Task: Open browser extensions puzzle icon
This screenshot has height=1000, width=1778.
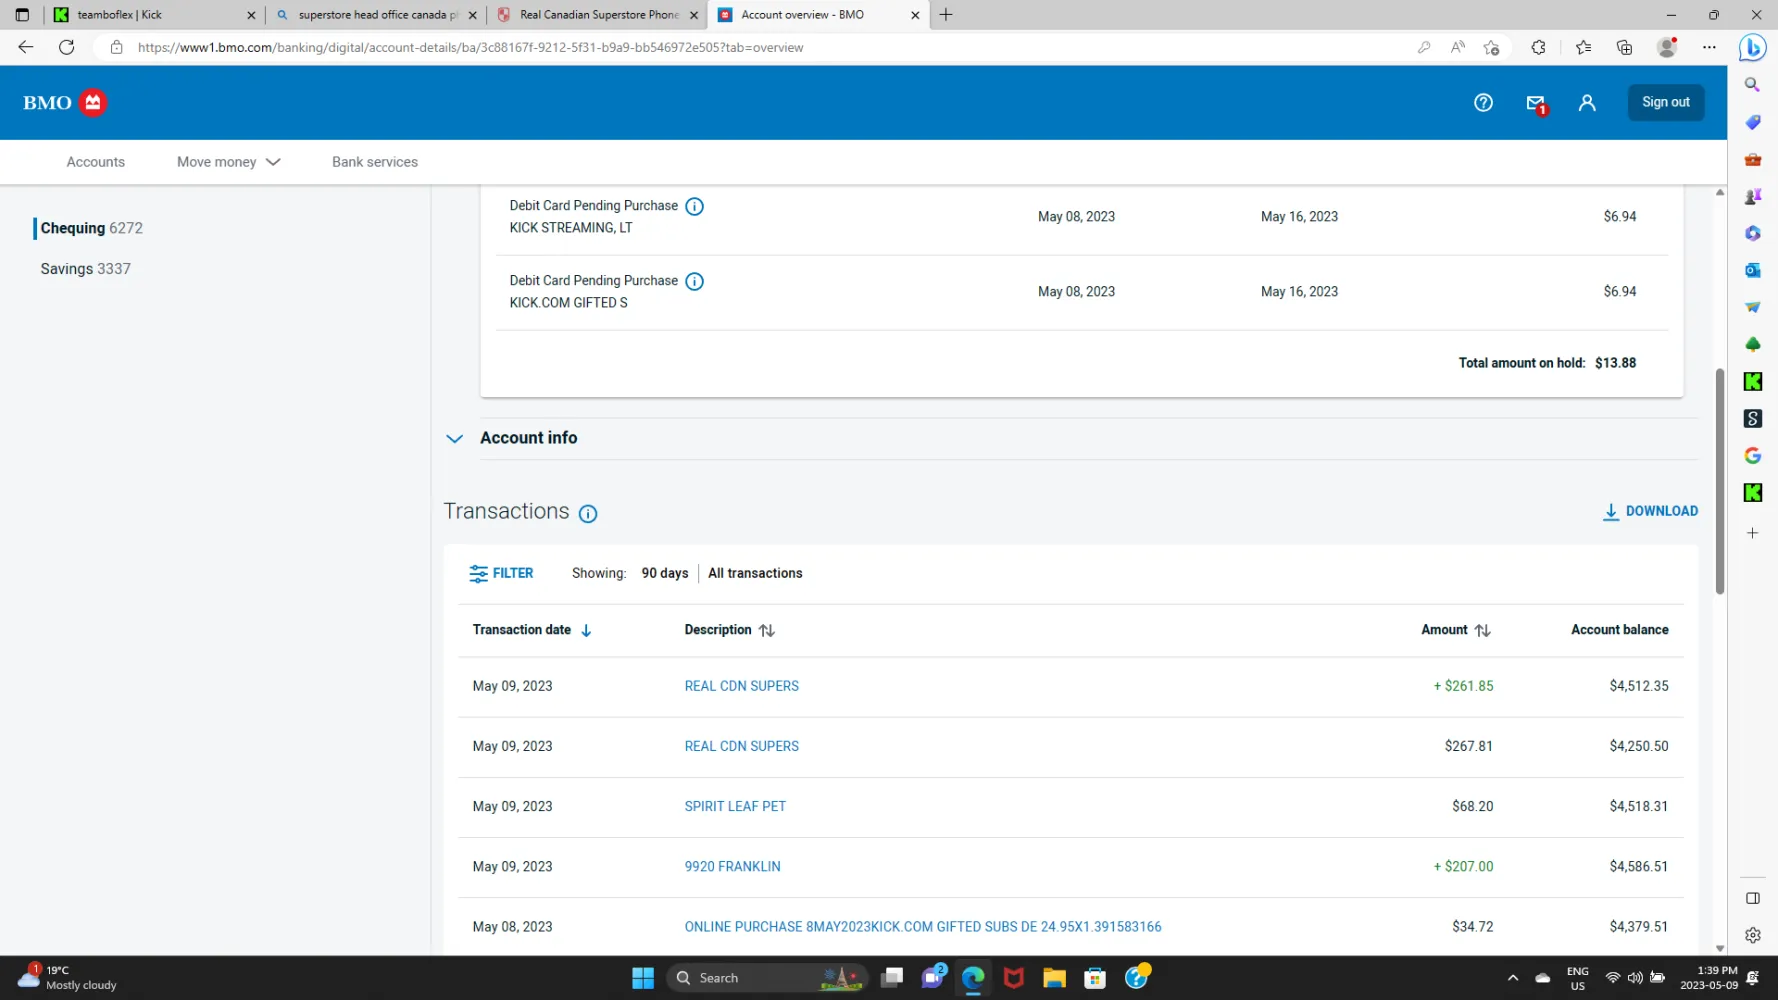Action: coord(1538,47)
